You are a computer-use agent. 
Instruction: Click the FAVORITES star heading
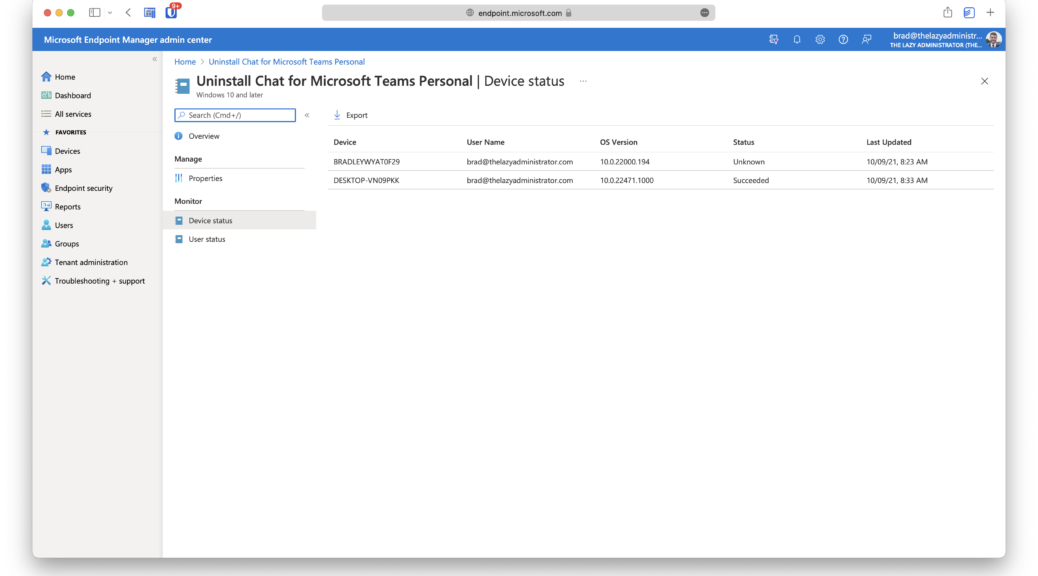point(64,132)
